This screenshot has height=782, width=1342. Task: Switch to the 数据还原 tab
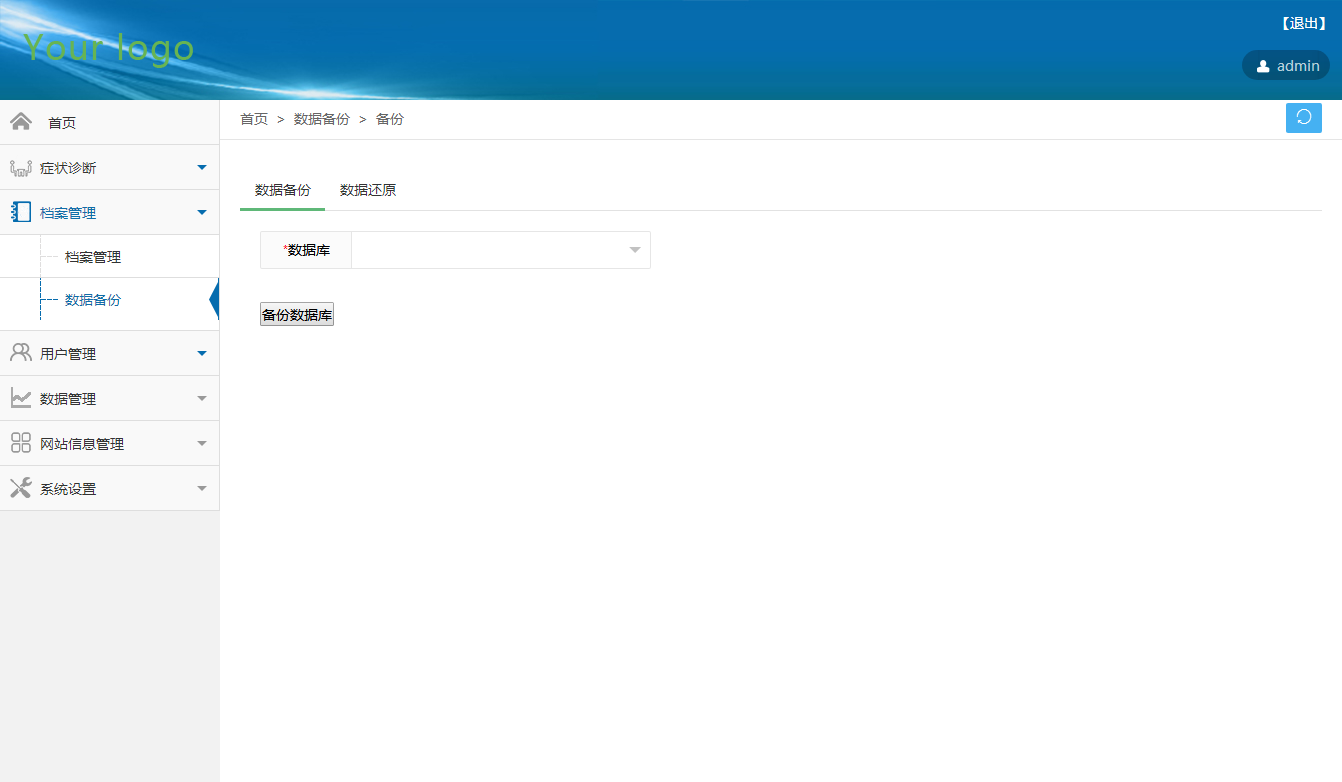[368, 190]
